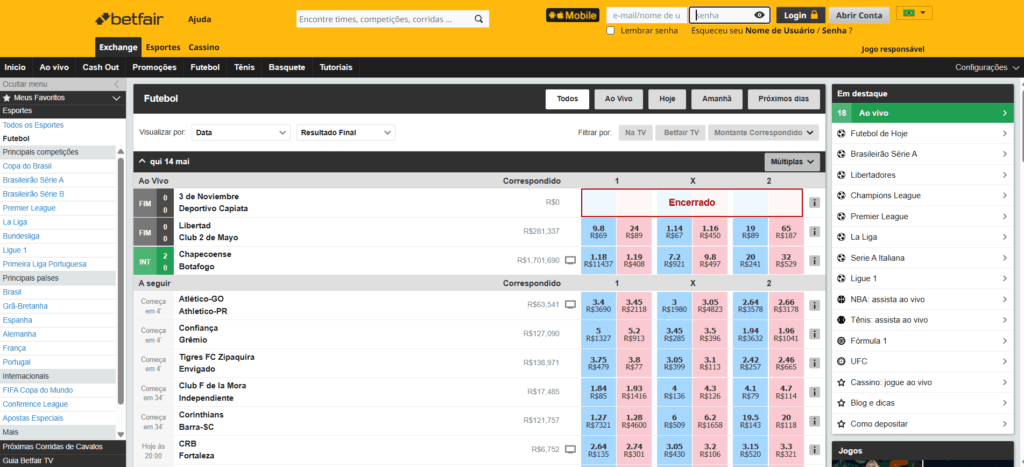Open Premier League in left sidebar

[29, 208]
